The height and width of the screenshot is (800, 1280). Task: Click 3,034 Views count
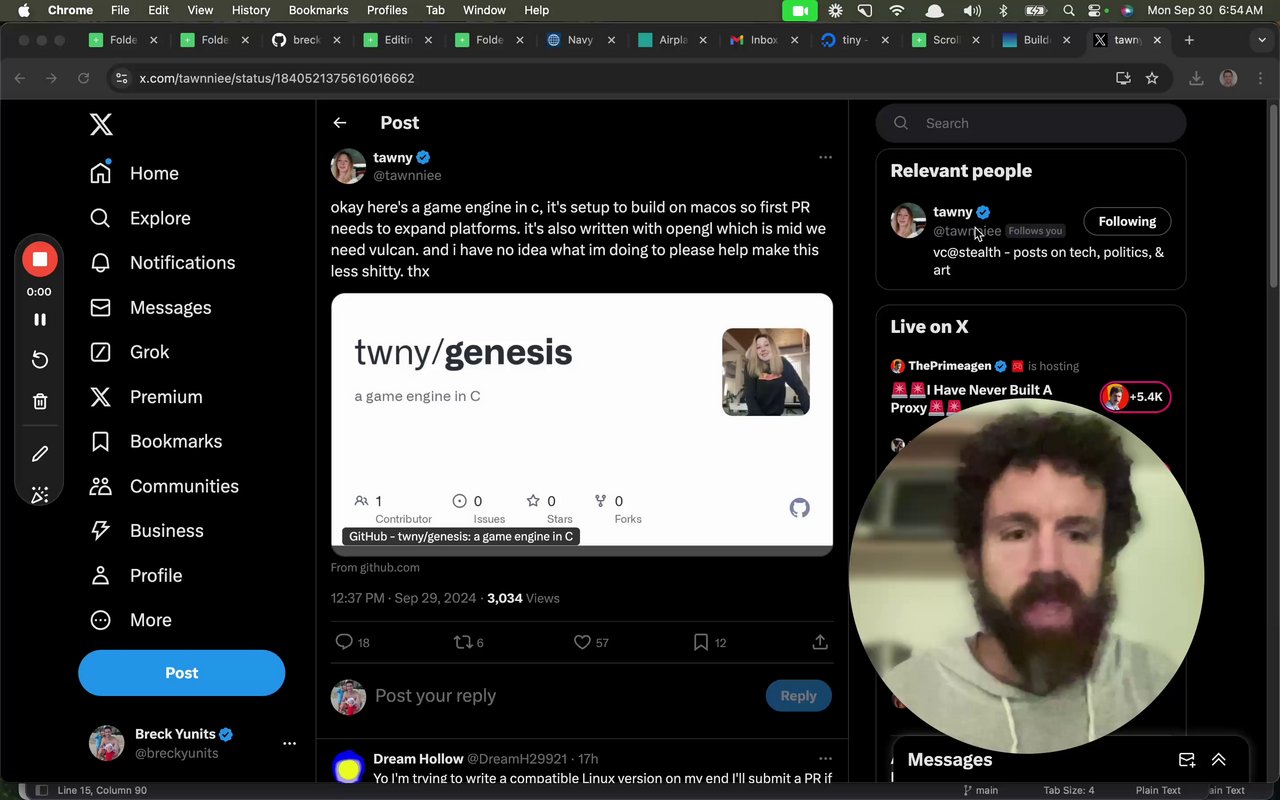(x=523, y=598)
